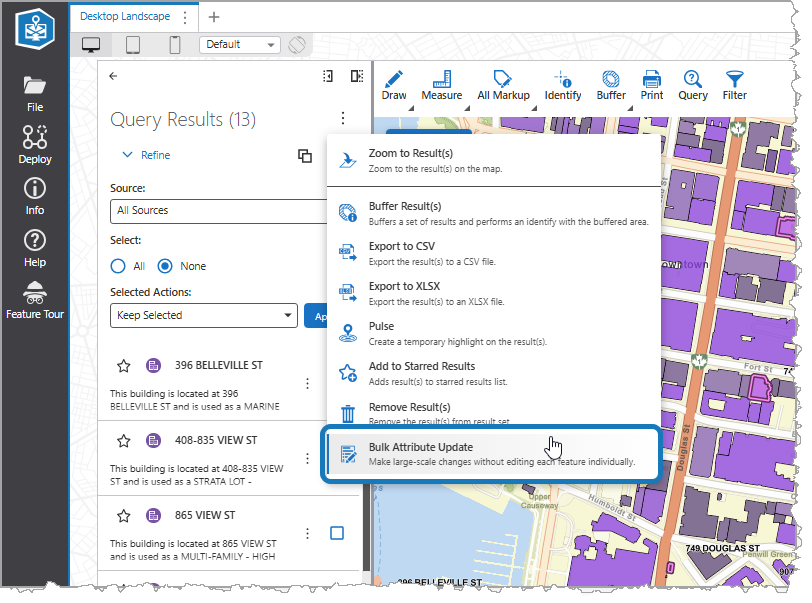Open the Filter tool
Image resolution: width=812 pixels, height=603 pixels.
(734, 84)
